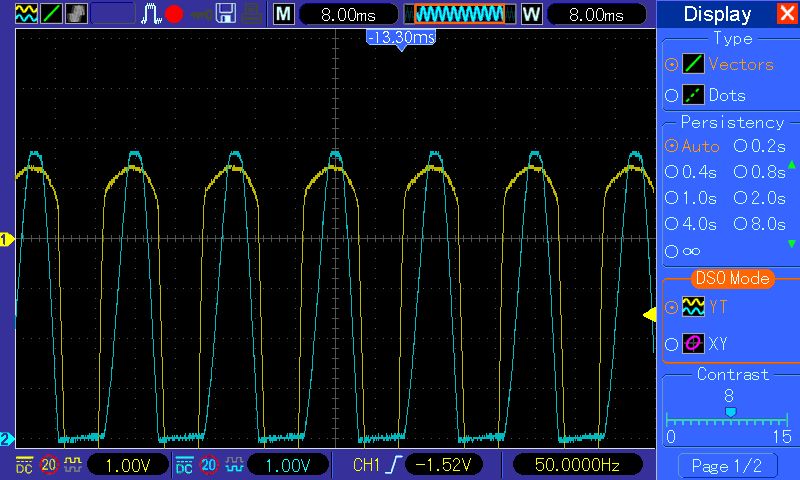This screenshot has width=800, height=480.
Task: Click the -13.30ms horizontal trigger position marker
Action: pos(401,39)
